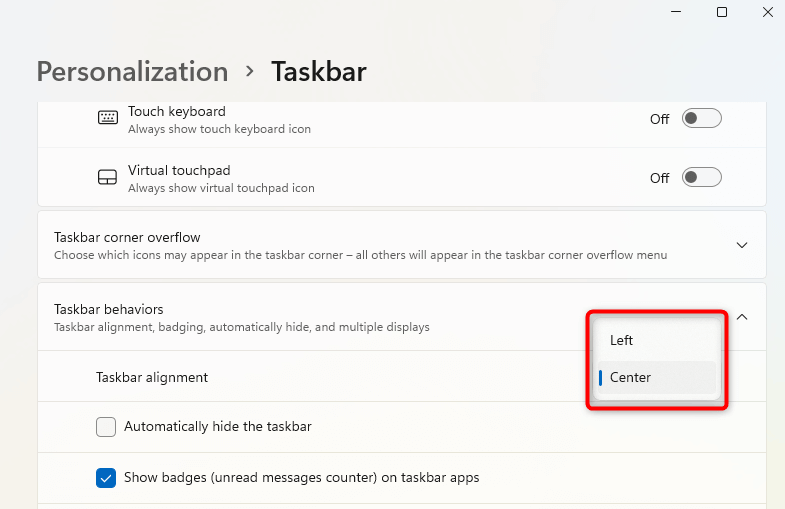Minimize the Settings window
This screenshot has height=509, width=785.
click(x=676, y=12)
